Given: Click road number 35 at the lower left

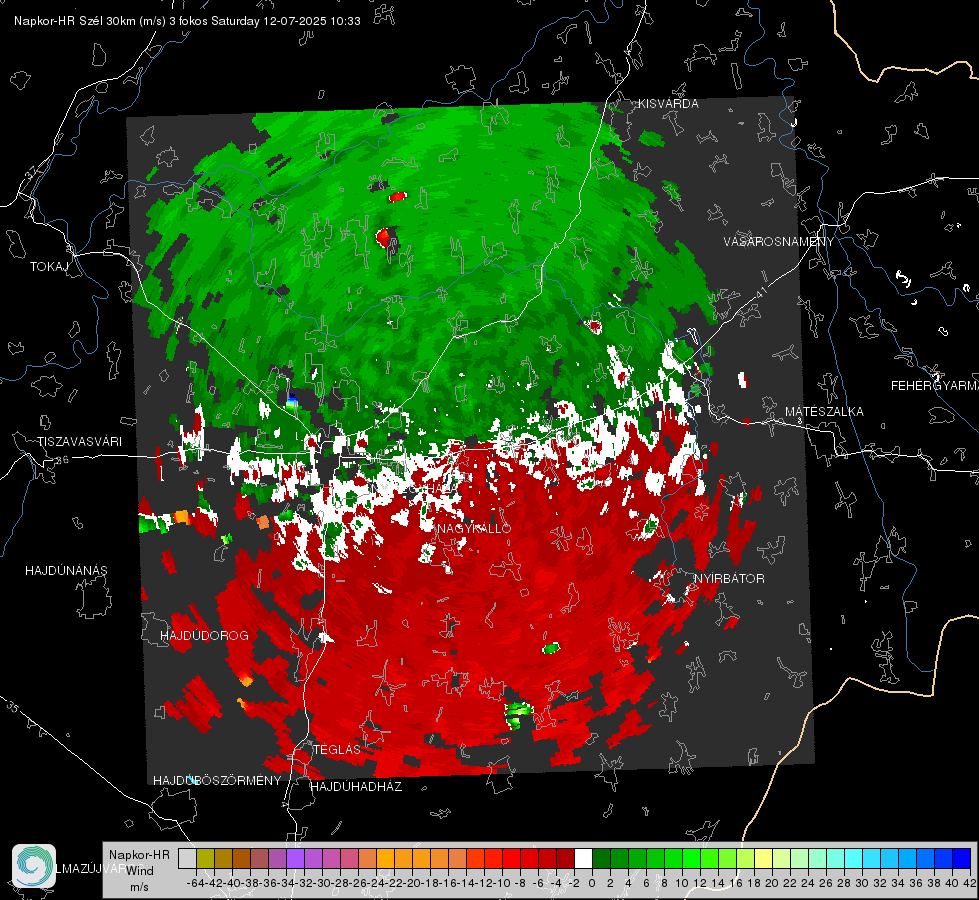Looking at the screenshot, I should 12,706.
